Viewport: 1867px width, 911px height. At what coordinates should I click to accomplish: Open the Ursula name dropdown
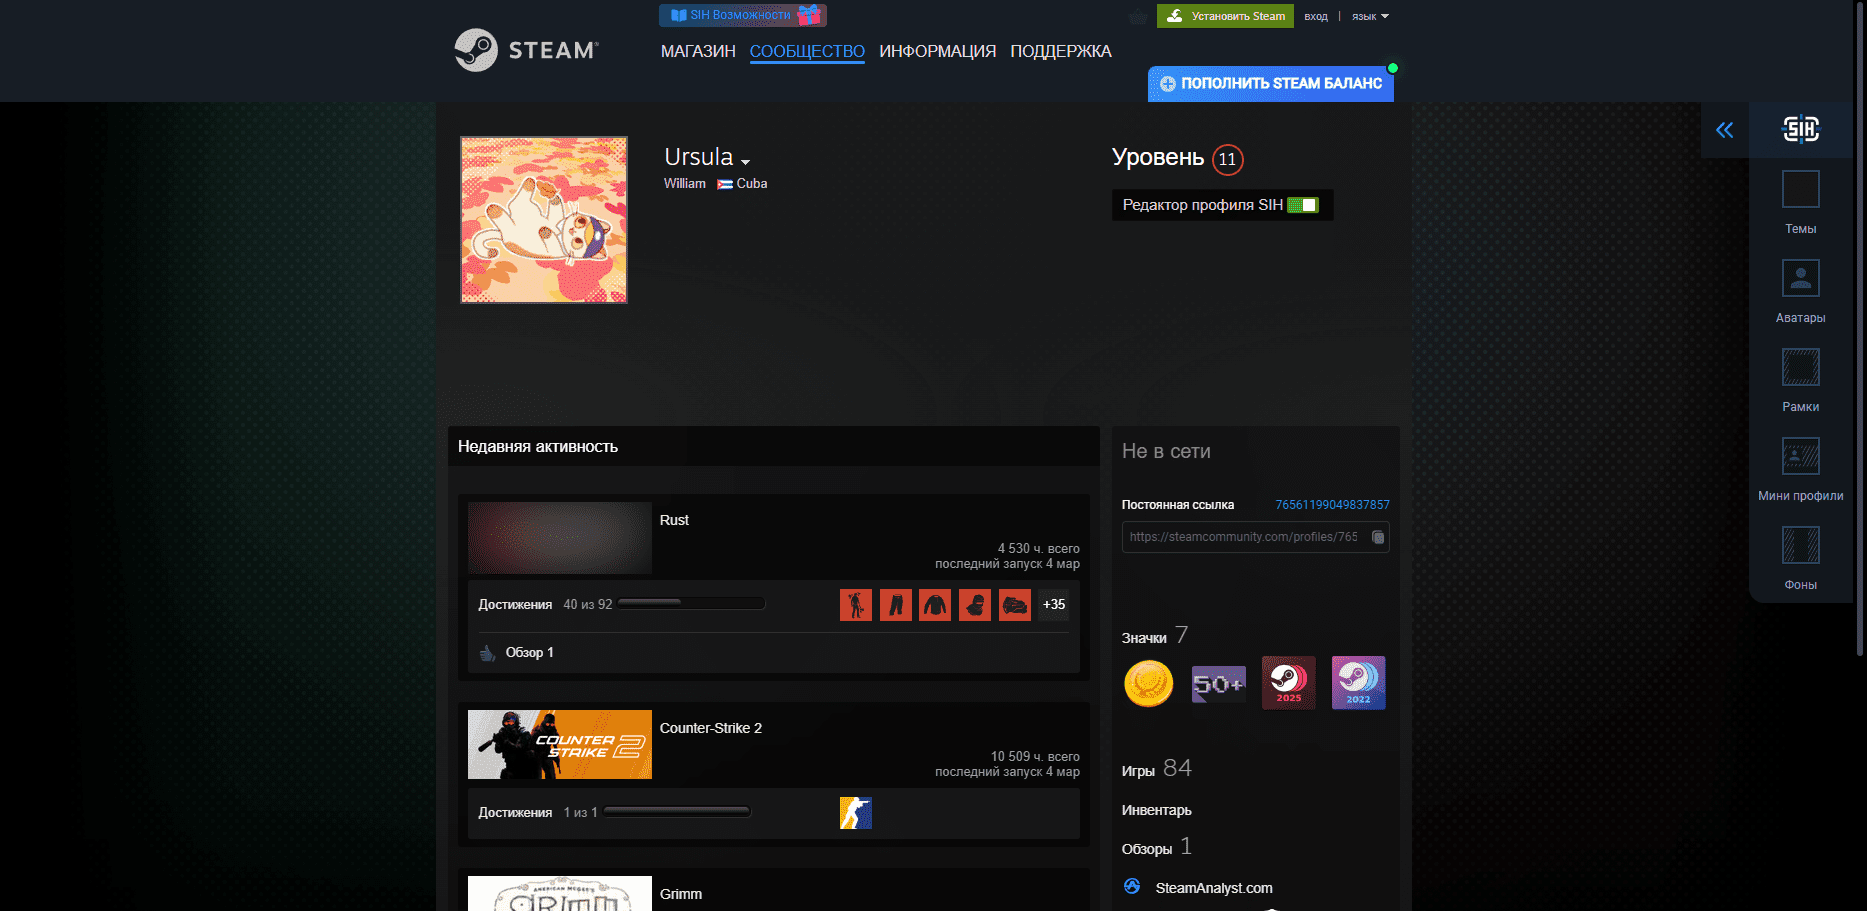pyautogui.click(x=745, y=159)
